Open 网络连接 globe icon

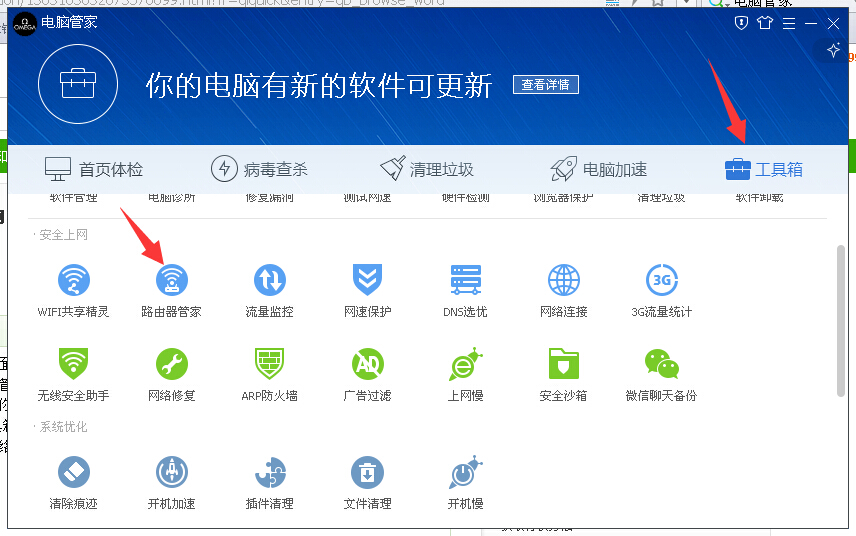[x=563, y=281]
